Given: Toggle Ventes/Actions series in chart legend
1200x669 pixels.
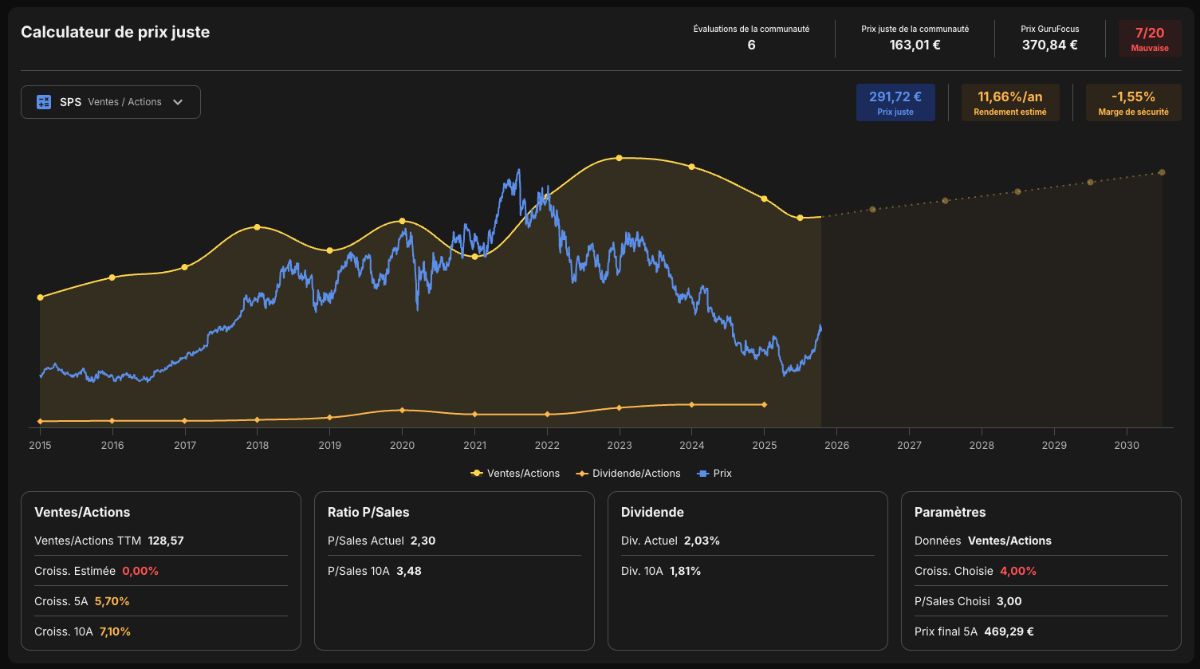Looking at the screenshot, I should [x=515, y=473].
